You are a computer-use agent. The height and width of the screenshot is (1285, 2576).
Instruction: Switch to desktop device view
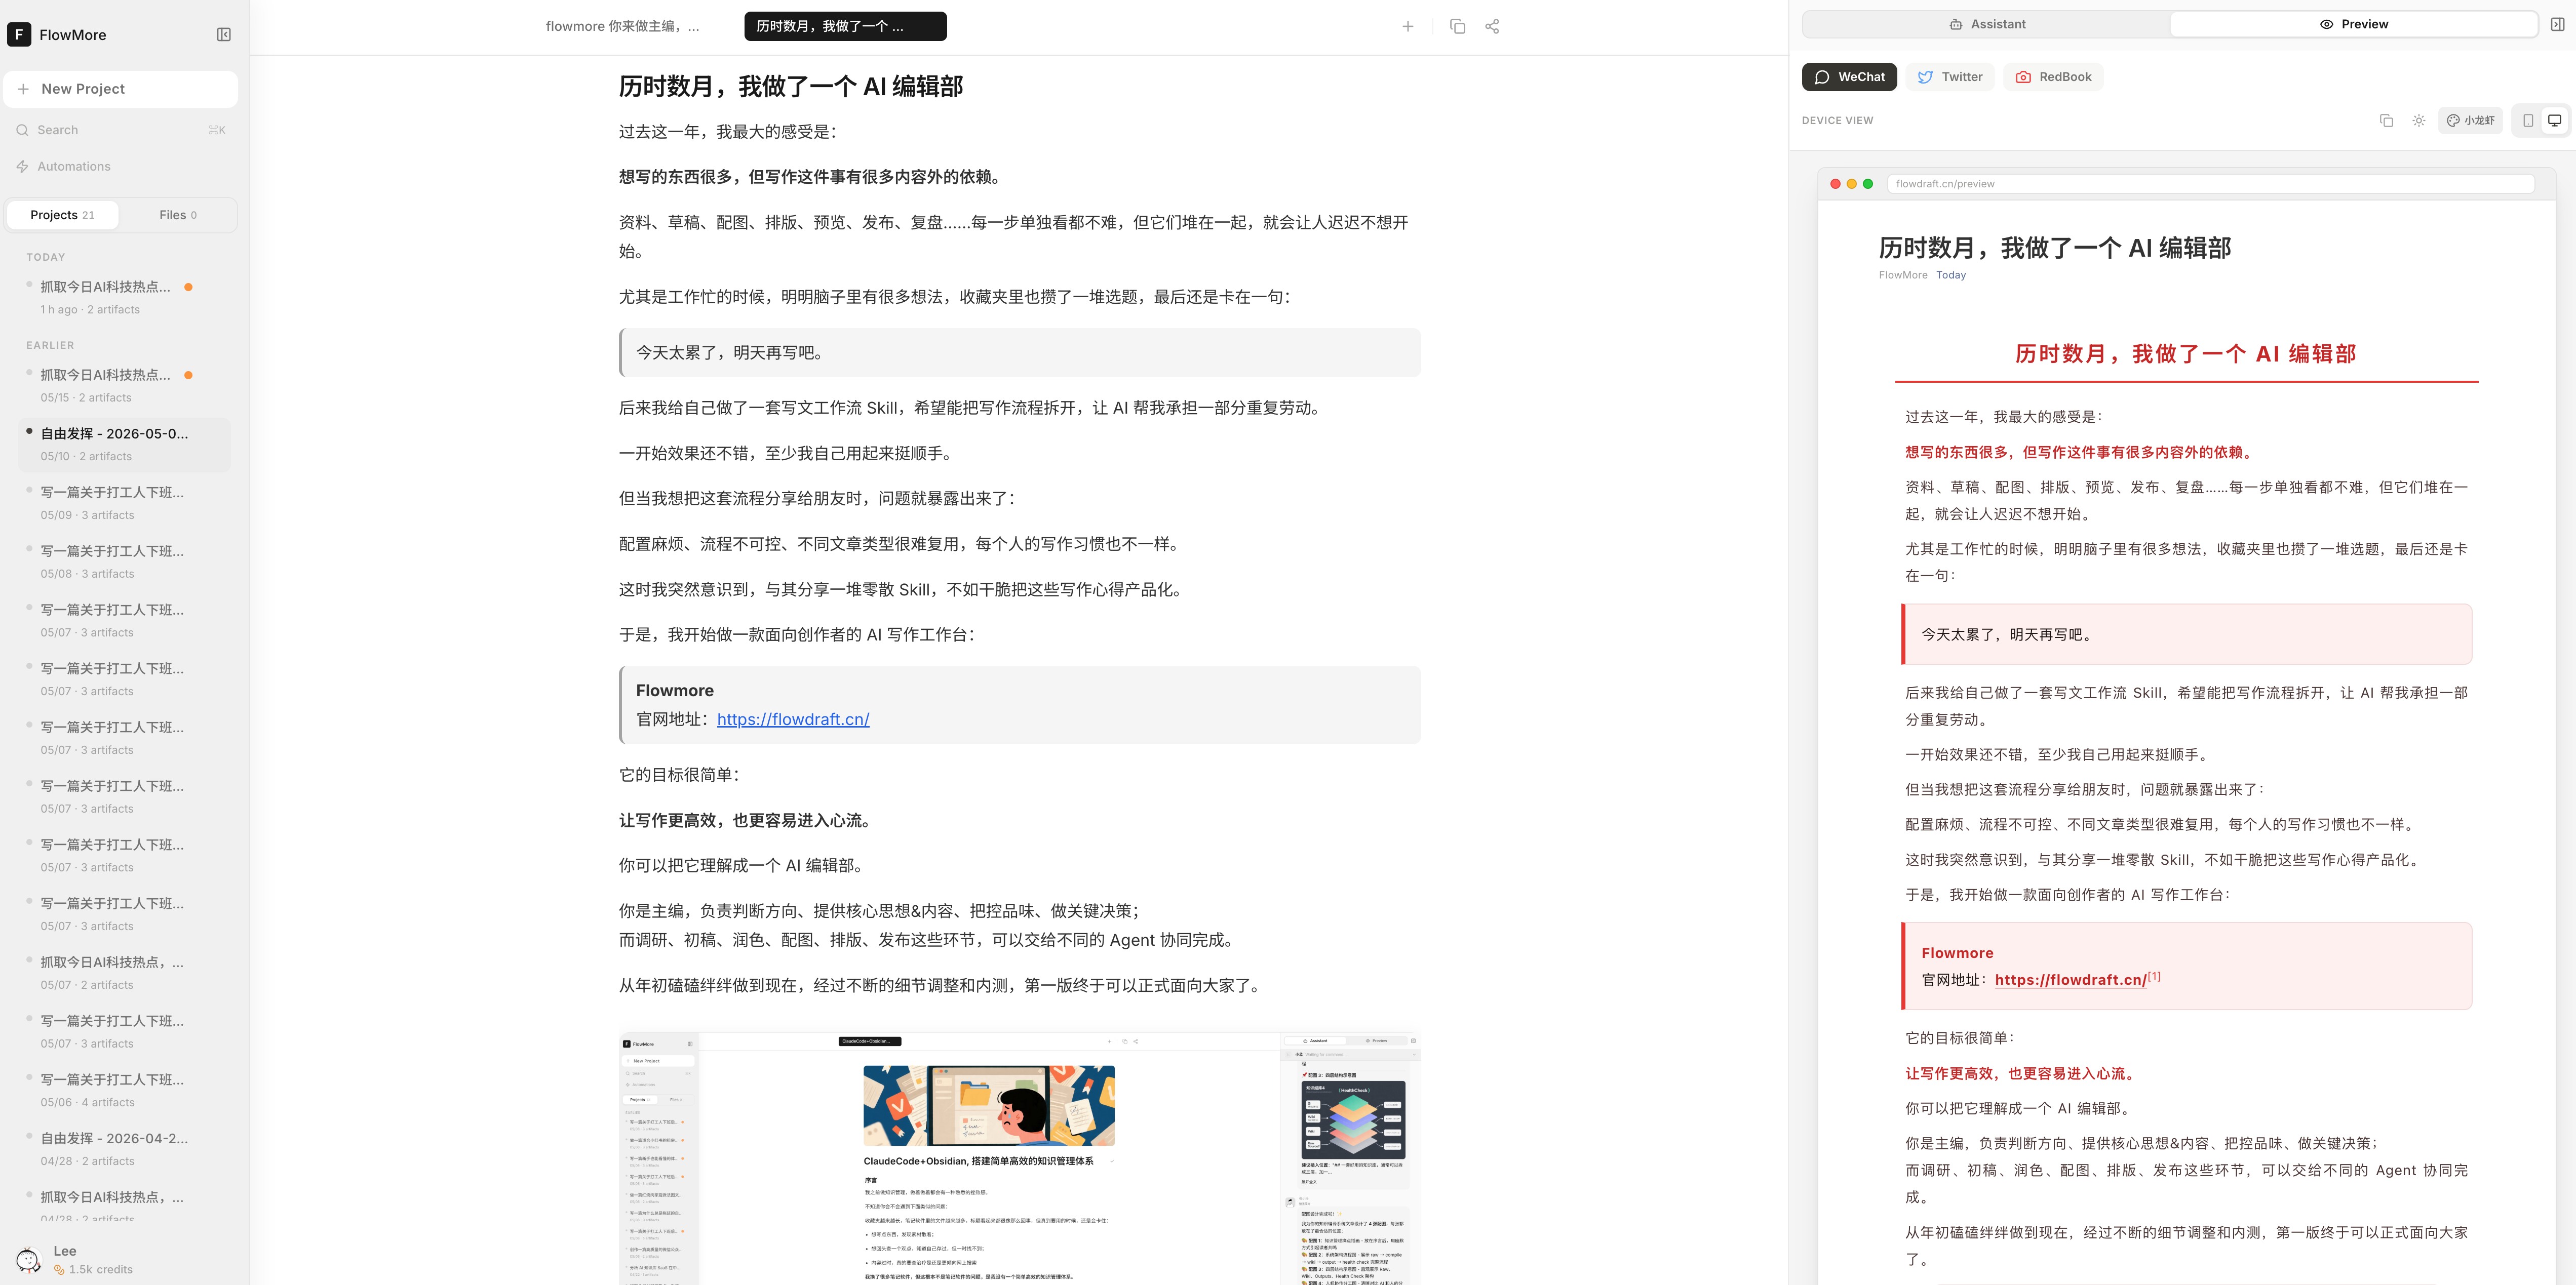[x=2554, y=120]
